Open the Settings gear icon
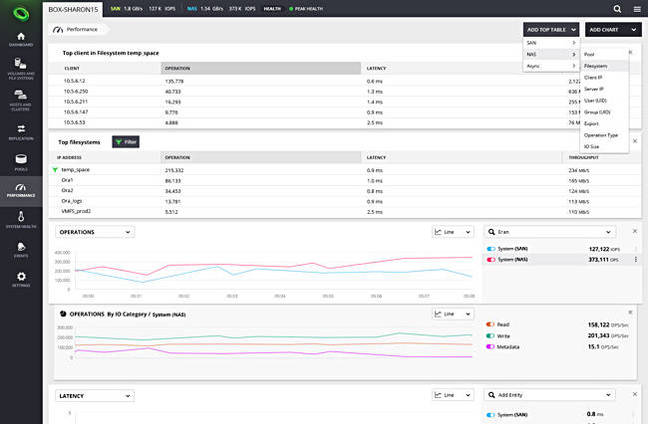The height and width of the screenshot is (424, 648). (21, 276)
